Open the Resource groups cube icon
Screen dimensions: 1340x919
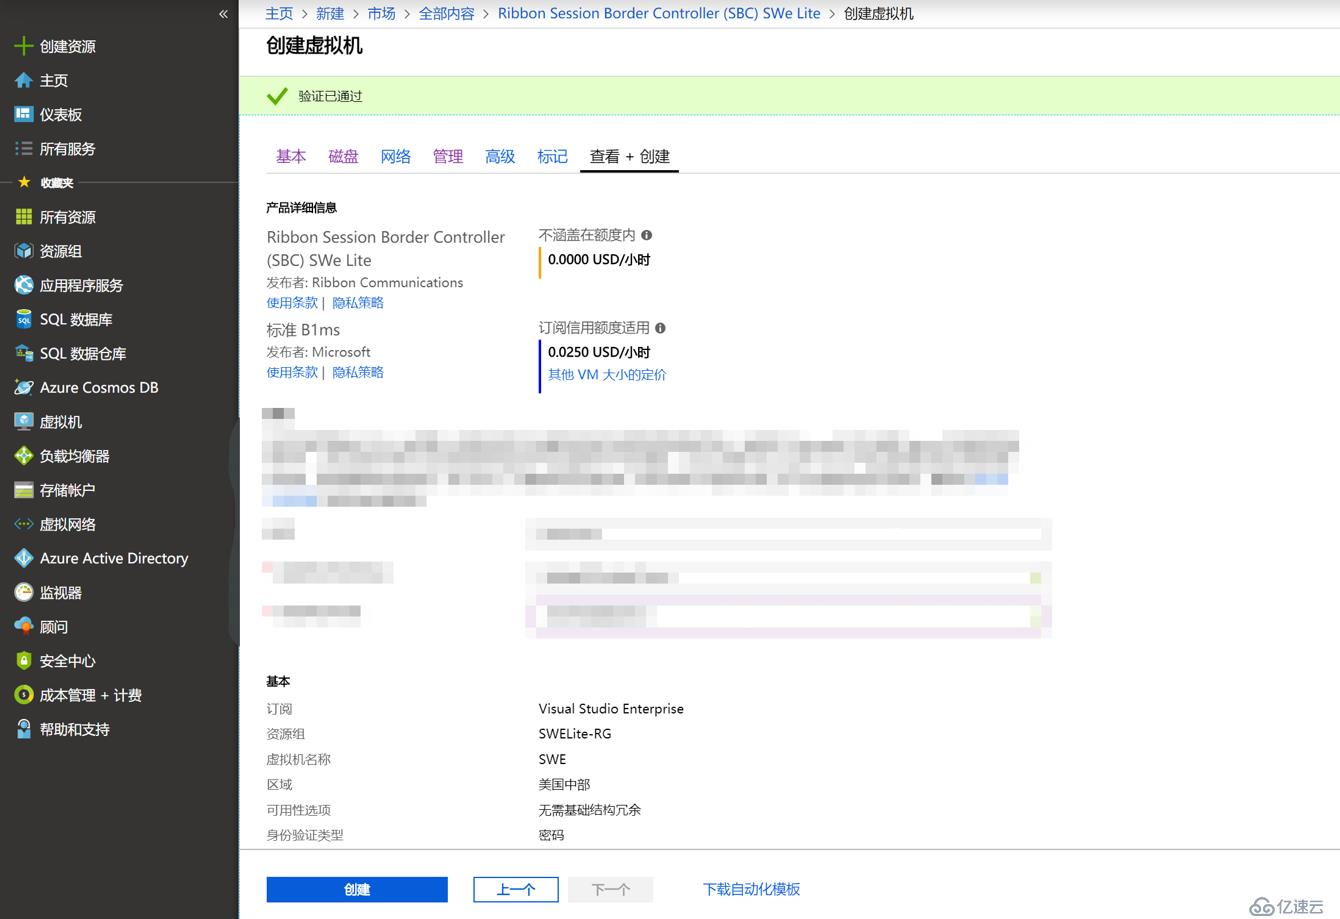pos(23,251)
